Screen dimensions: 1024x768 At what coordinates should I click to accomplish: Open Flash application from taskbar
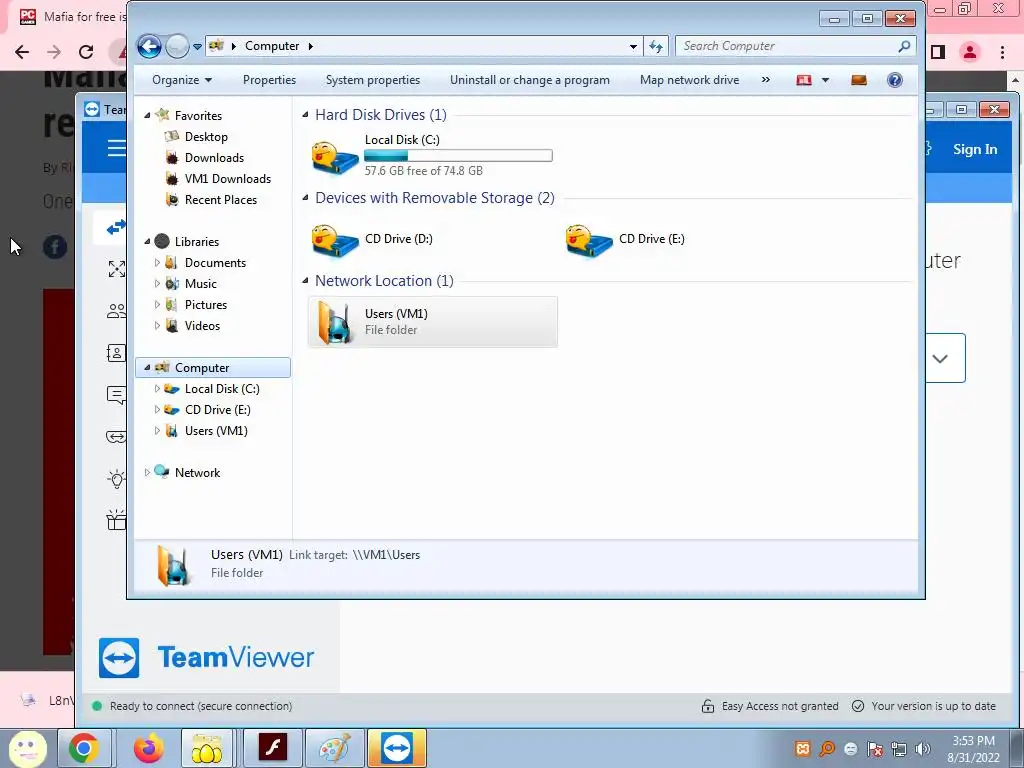click(x=272, y=748)
